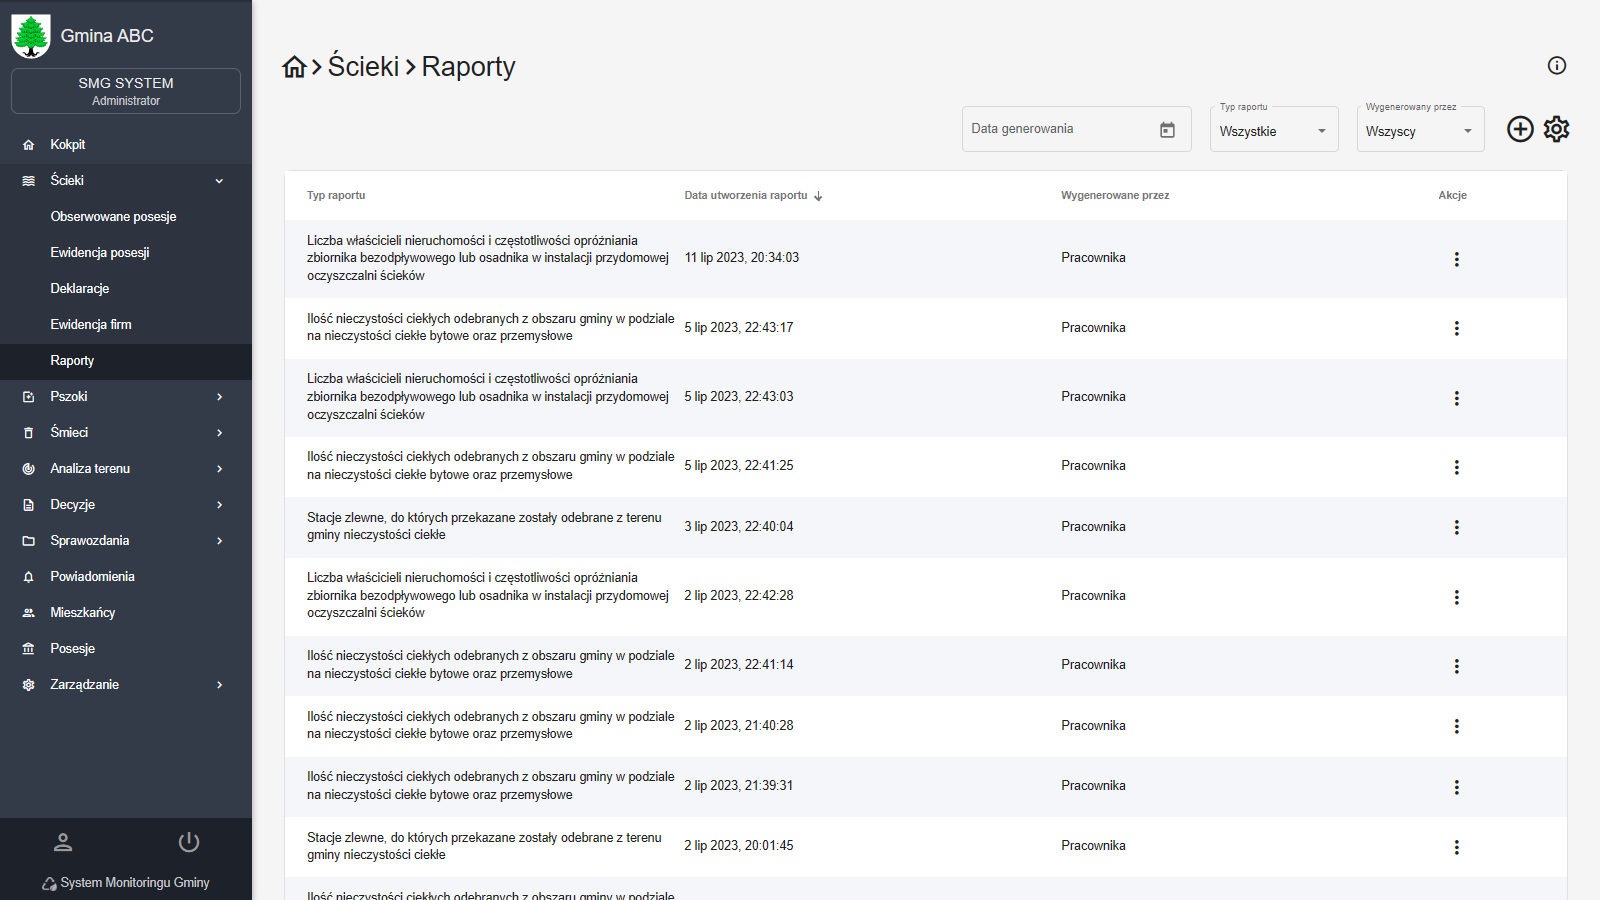
Task: Open report settings gear icon
Action: click(x=1556, y=129)
